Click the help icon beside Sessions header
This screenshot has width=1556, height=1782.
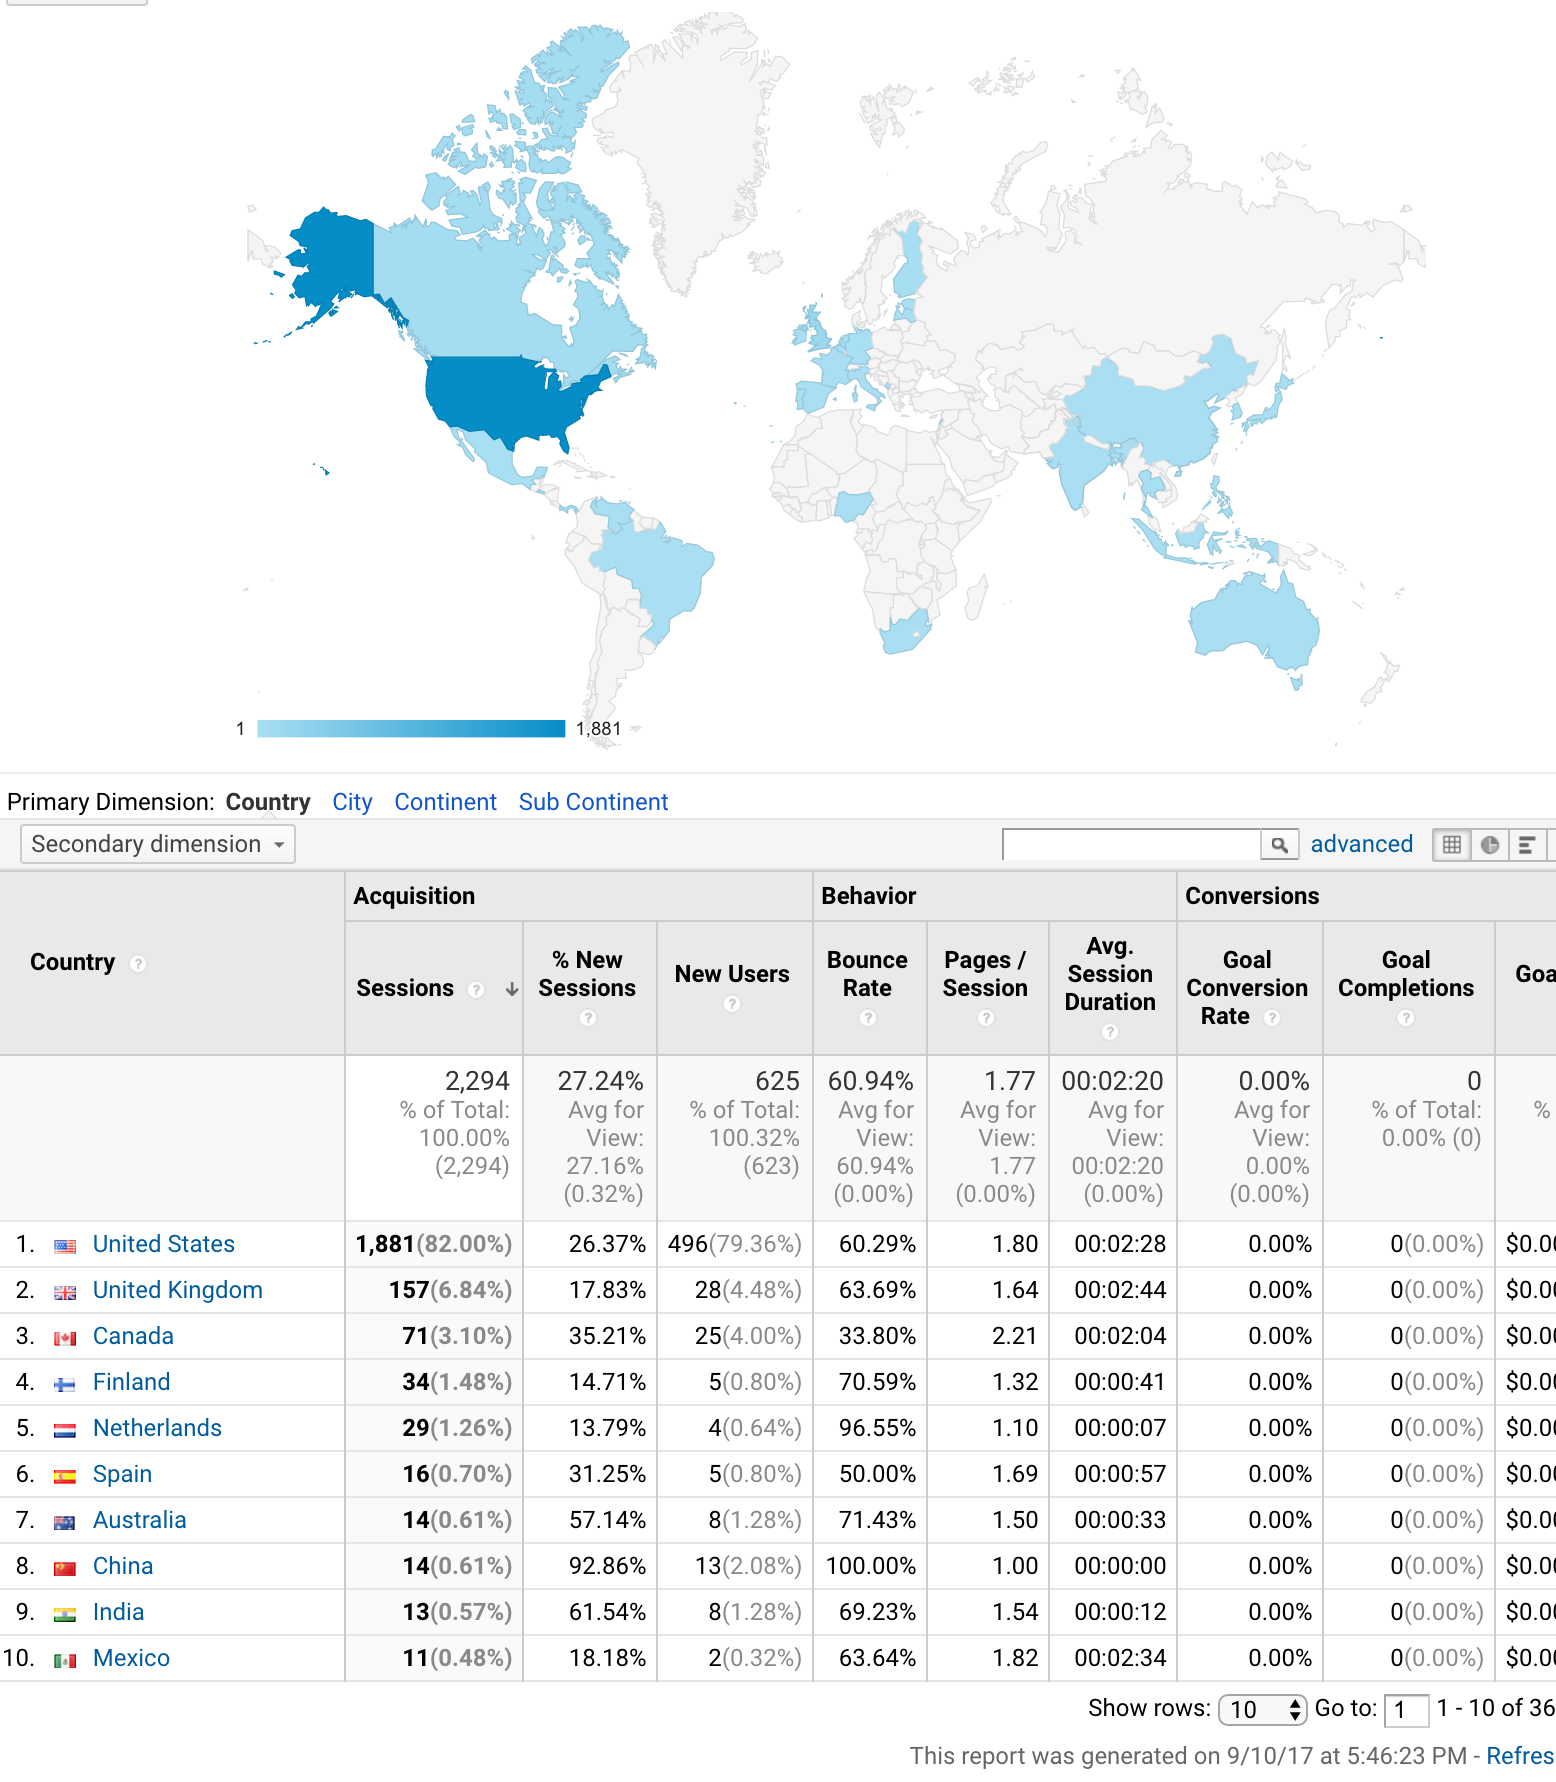[x=476, y=989]
